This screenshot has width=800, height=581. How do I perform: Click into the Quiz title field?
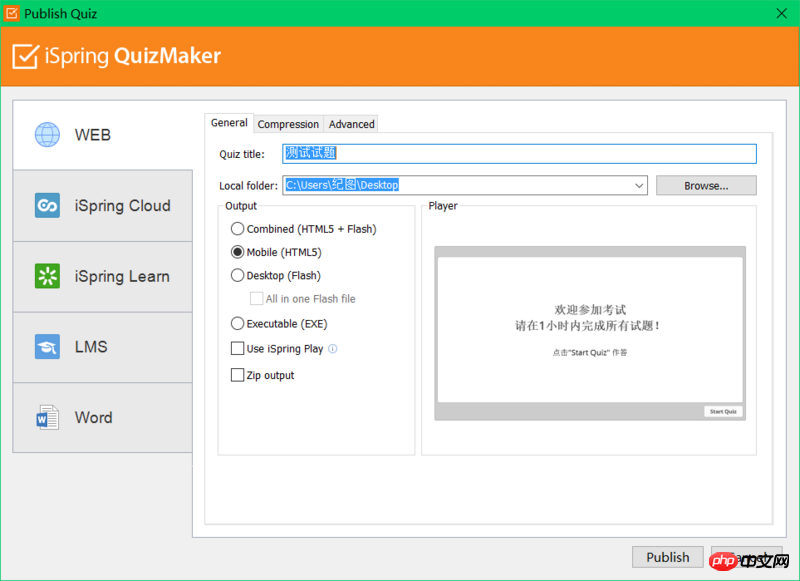(x=519, y=154)
